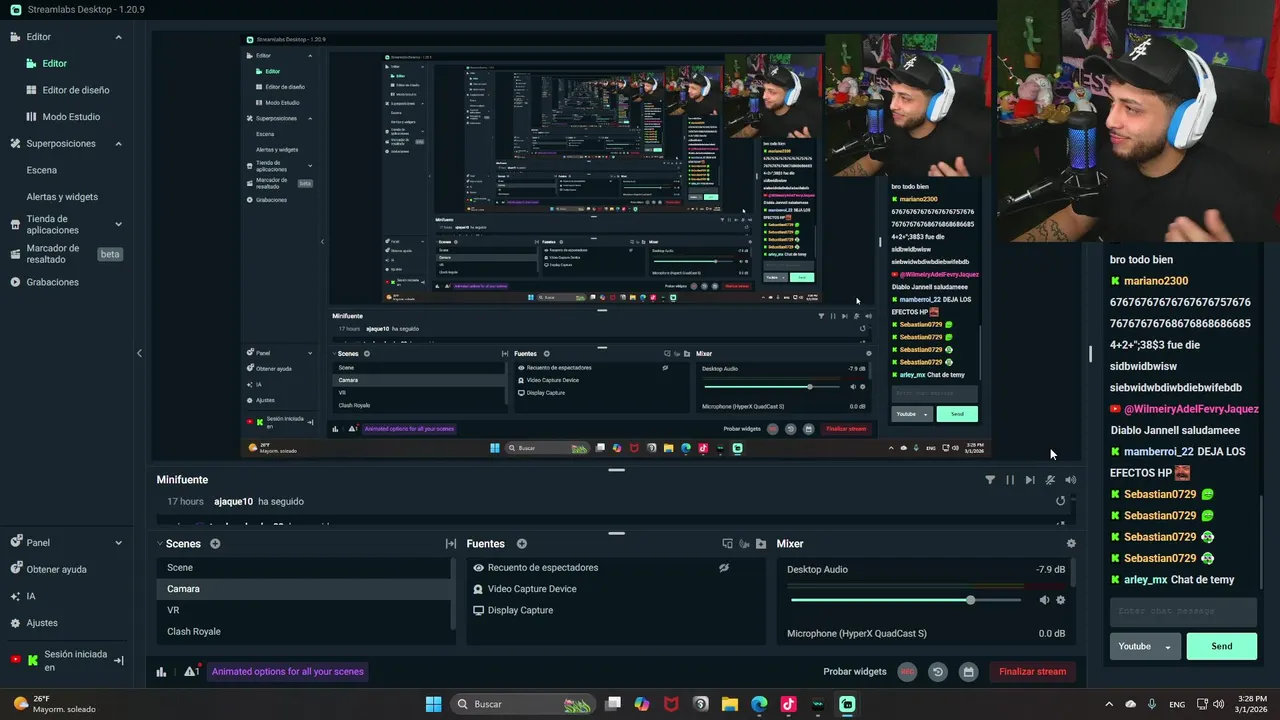Pause the Minifuente alert queue

[1010, 480]
